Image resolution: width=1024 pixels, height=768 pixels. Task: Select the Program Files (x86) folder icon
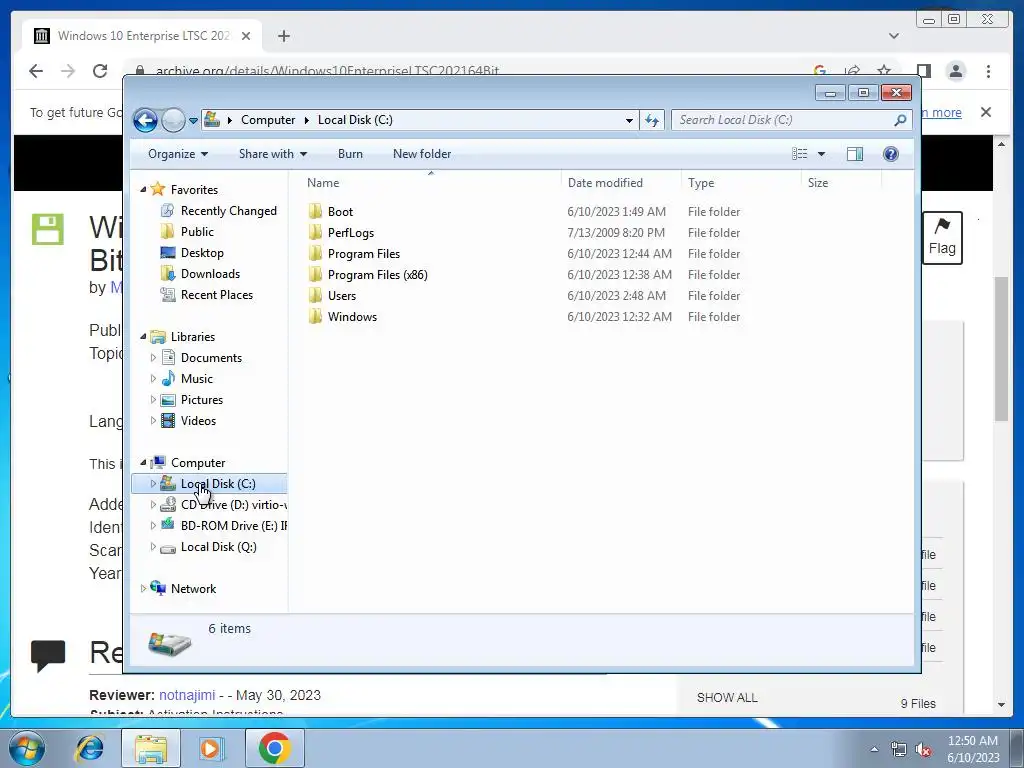click(315, 274)
